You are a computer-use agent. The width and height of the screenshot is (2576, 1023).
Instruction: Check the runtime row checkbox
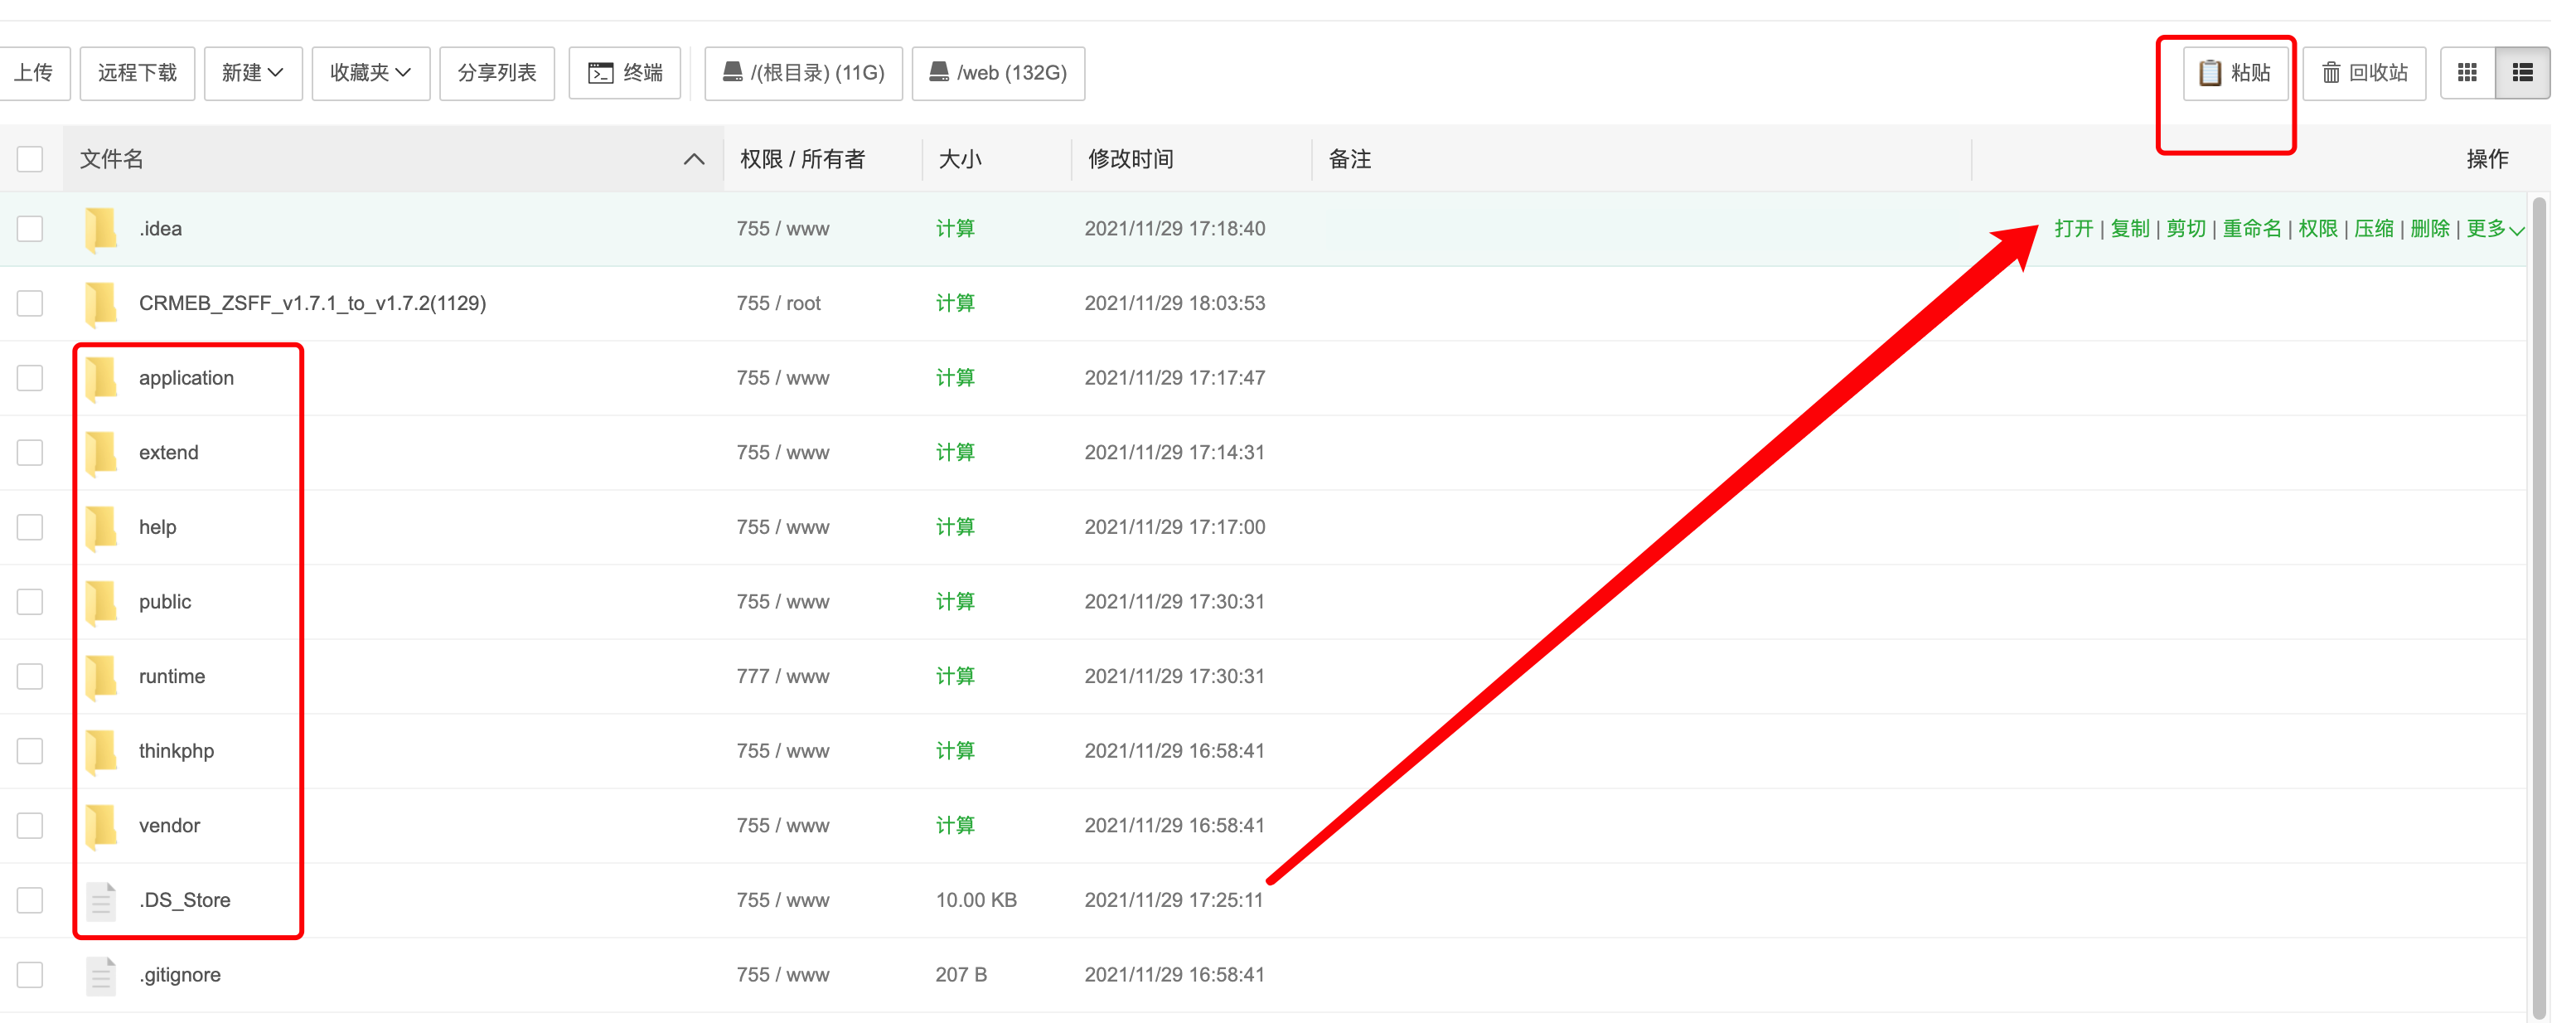(30, 676)
